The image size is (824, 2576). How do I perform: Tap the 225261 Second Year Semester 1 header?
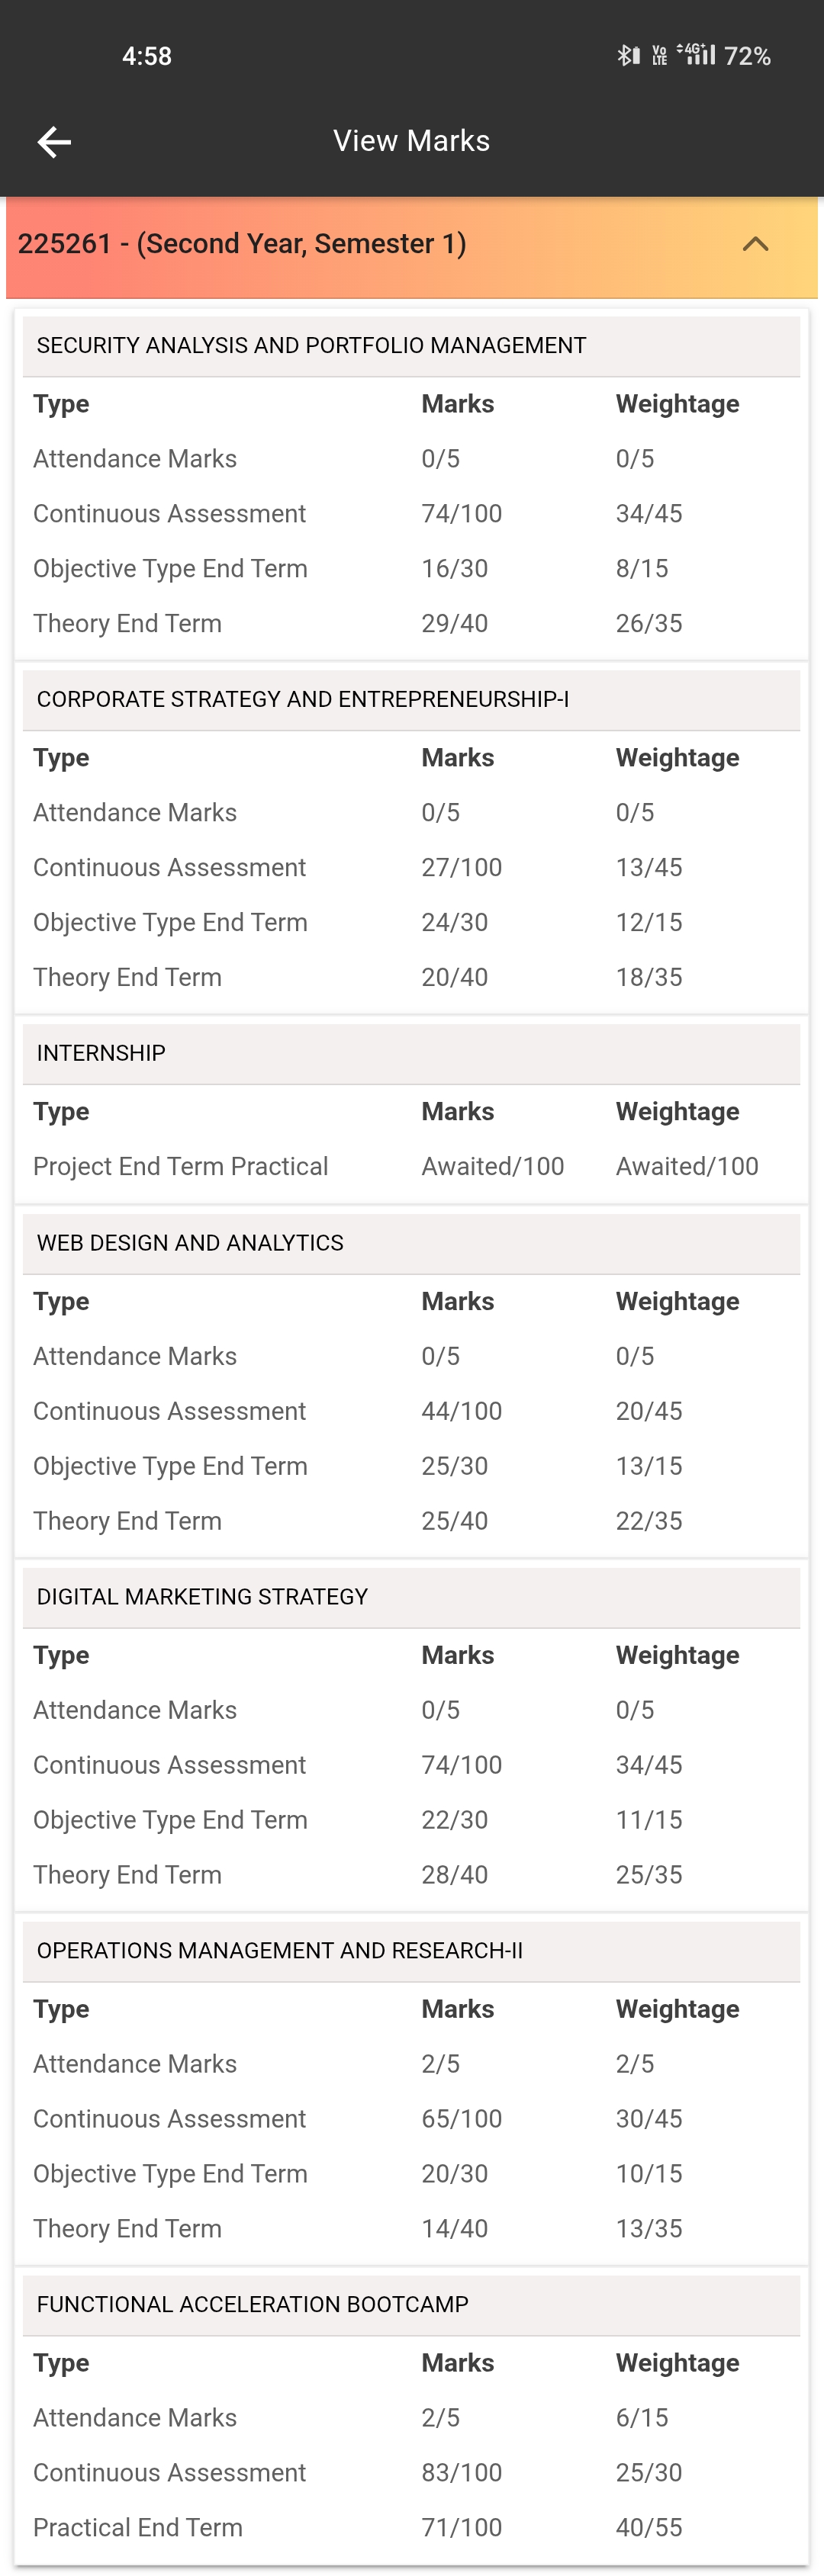coord(242,244)
